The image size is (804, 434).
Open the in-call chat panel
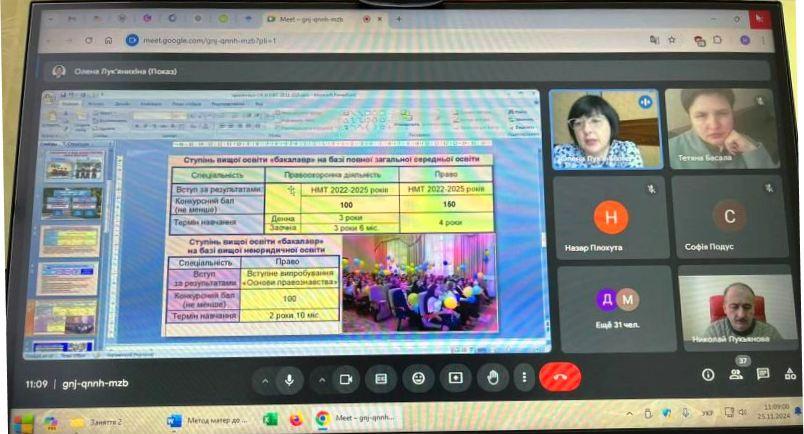point(763,374)
